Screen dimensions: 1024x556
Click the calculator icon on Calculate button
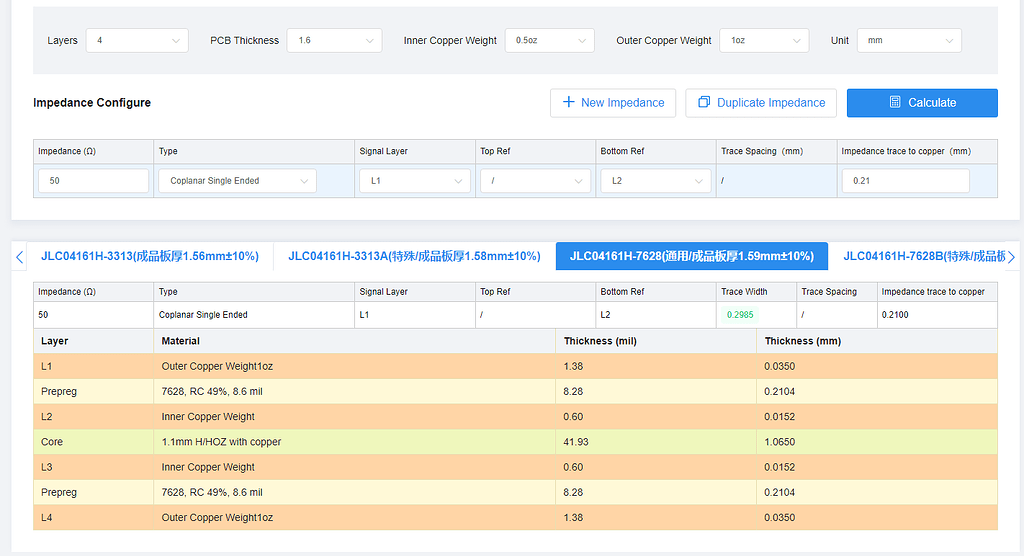[x=895, y=103]
